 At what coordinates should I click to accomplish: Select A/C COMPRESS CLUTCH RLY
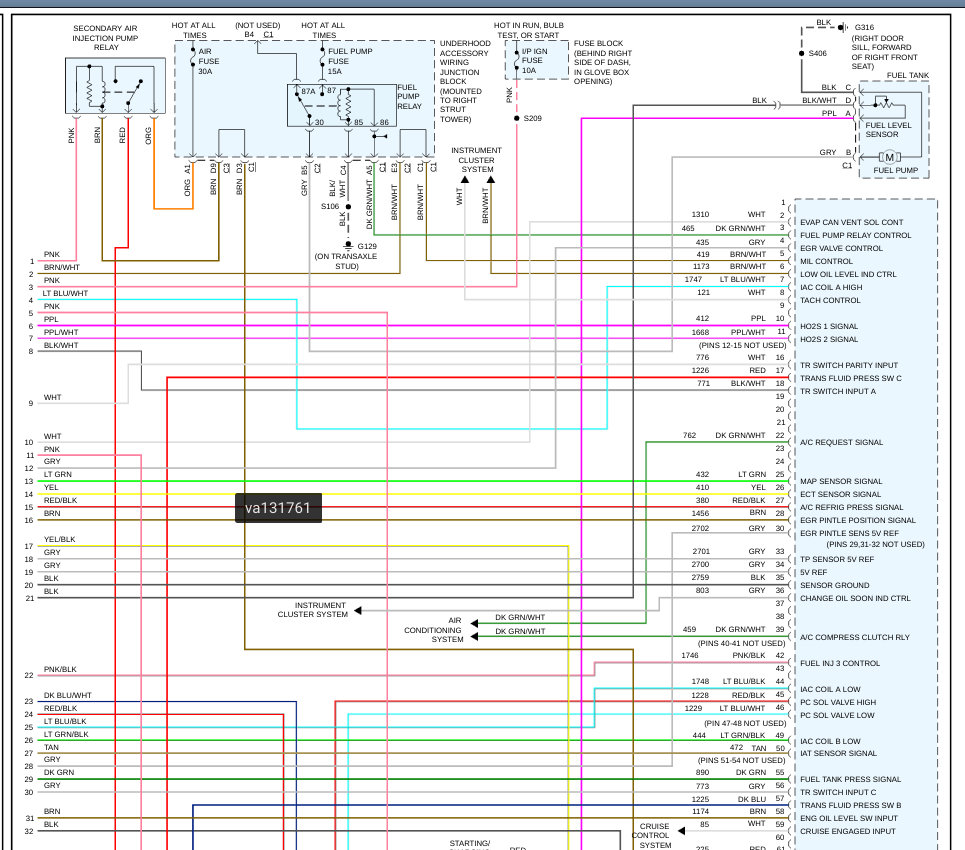854,637
